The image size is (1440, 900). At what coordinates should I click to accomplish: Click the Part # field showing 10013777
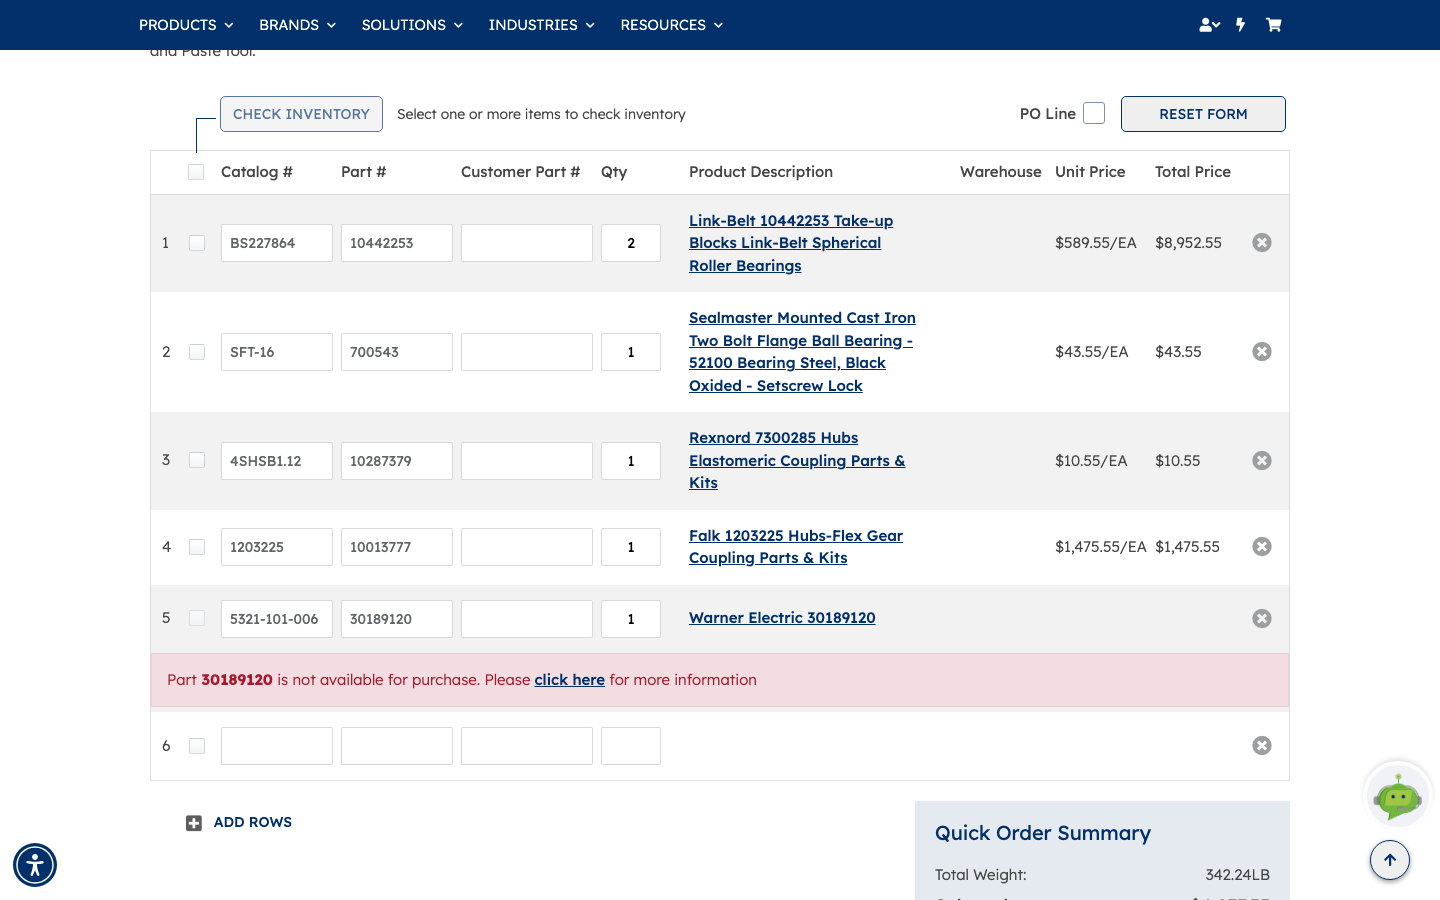(x=397, y=547)
